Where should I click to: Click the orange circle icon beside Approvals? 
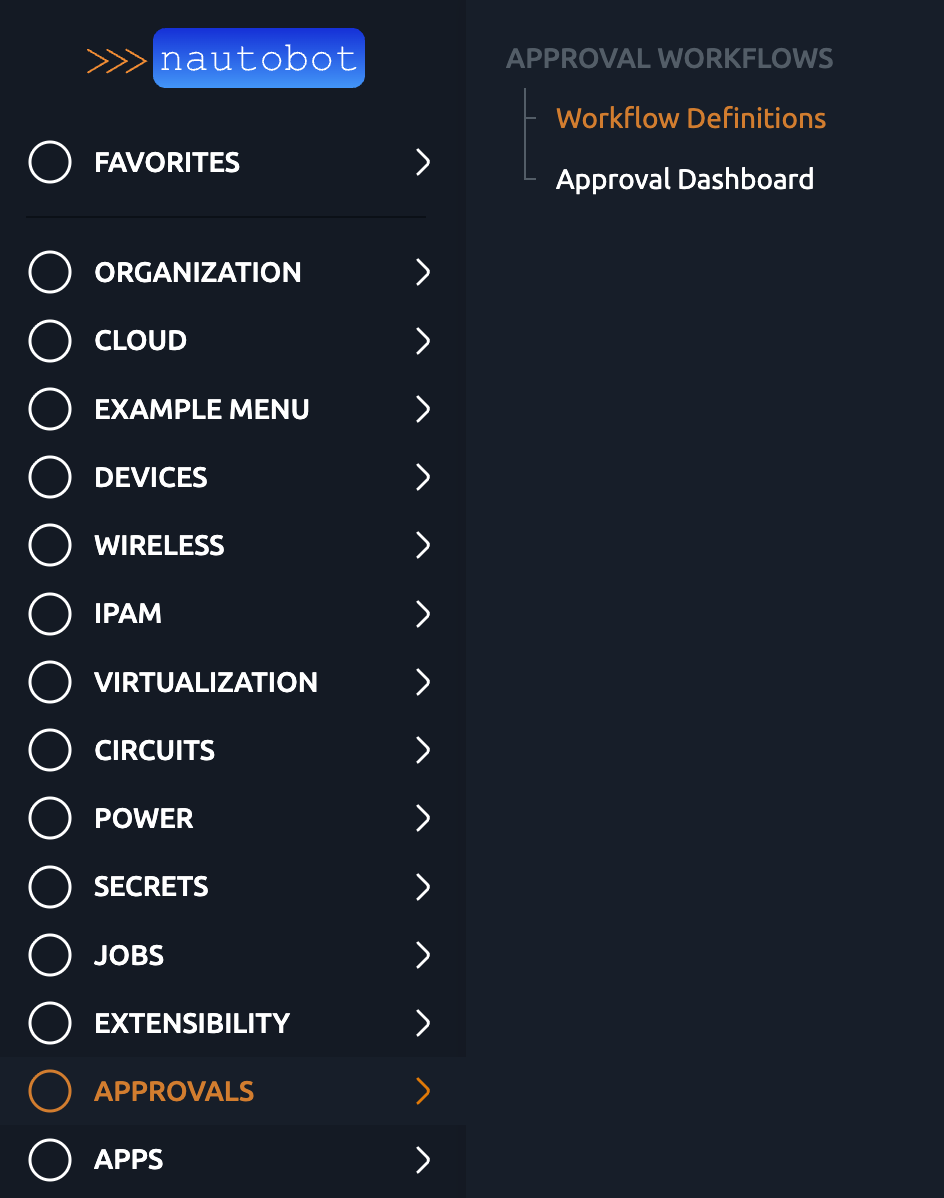50,1091
